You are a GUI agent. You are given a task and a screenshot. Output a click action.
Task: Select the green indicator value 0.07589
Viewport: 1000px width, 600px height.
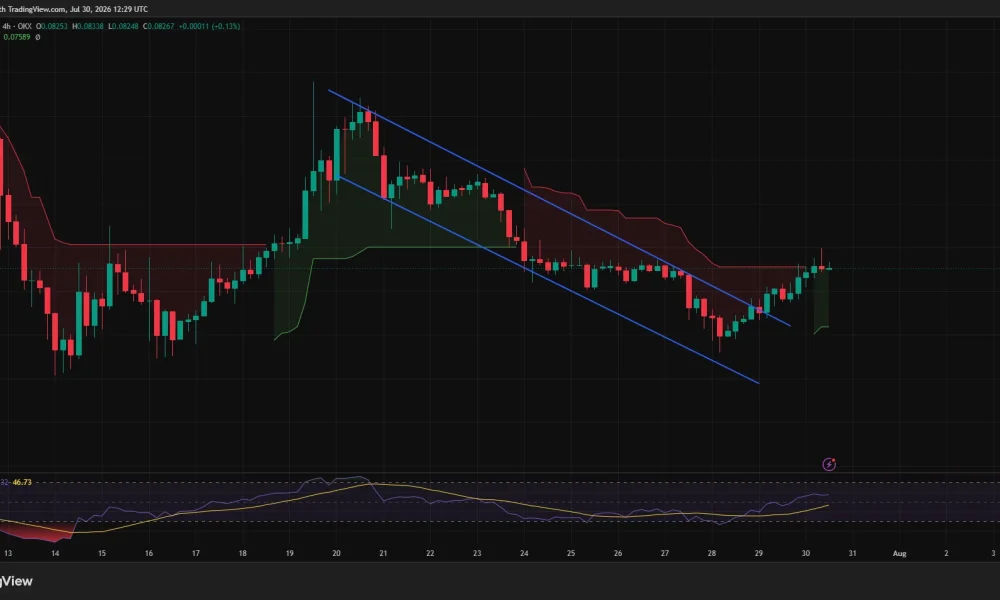point(17,38)
